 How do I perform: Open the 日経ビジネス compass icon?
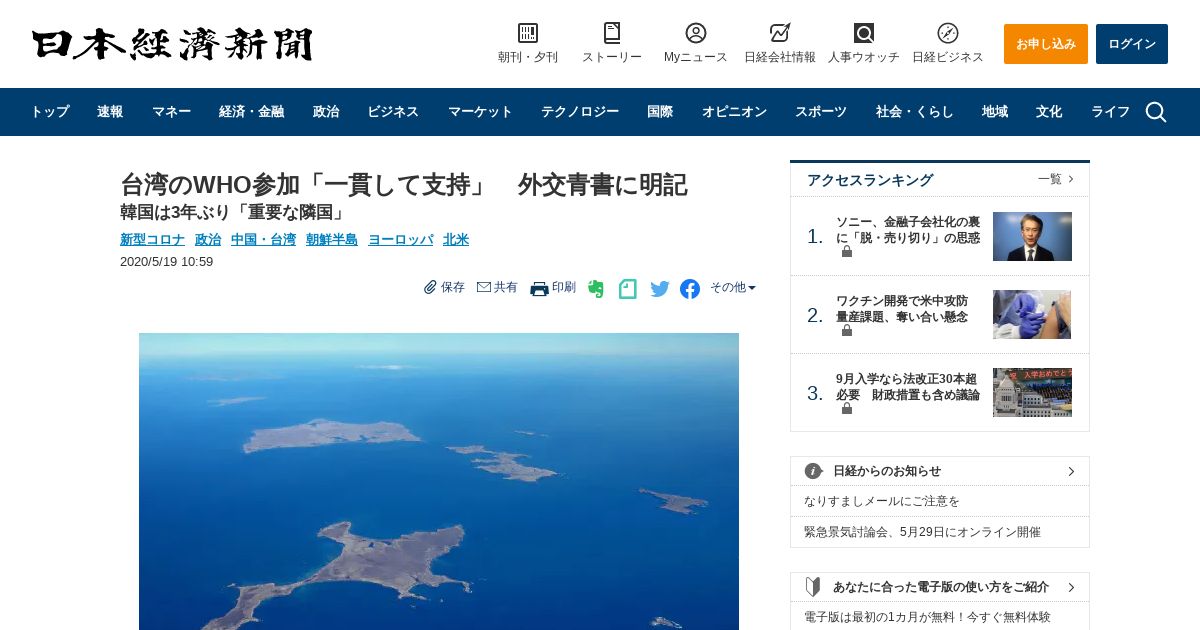[948, 33]
